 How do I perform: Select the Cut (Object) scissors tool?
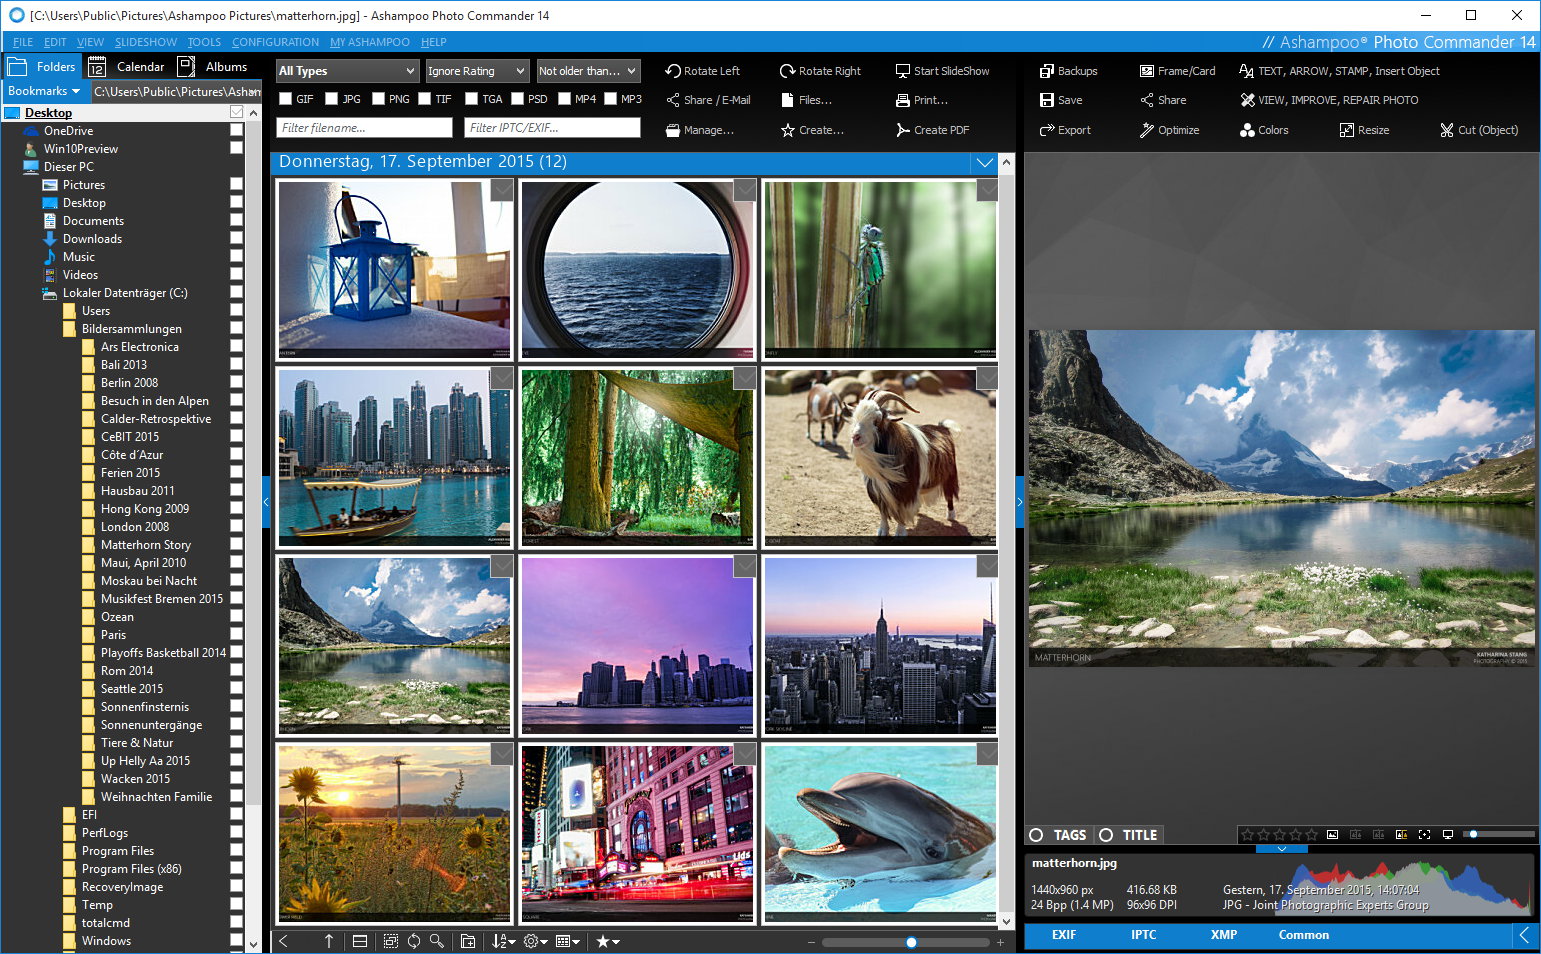coord(1447,130)
